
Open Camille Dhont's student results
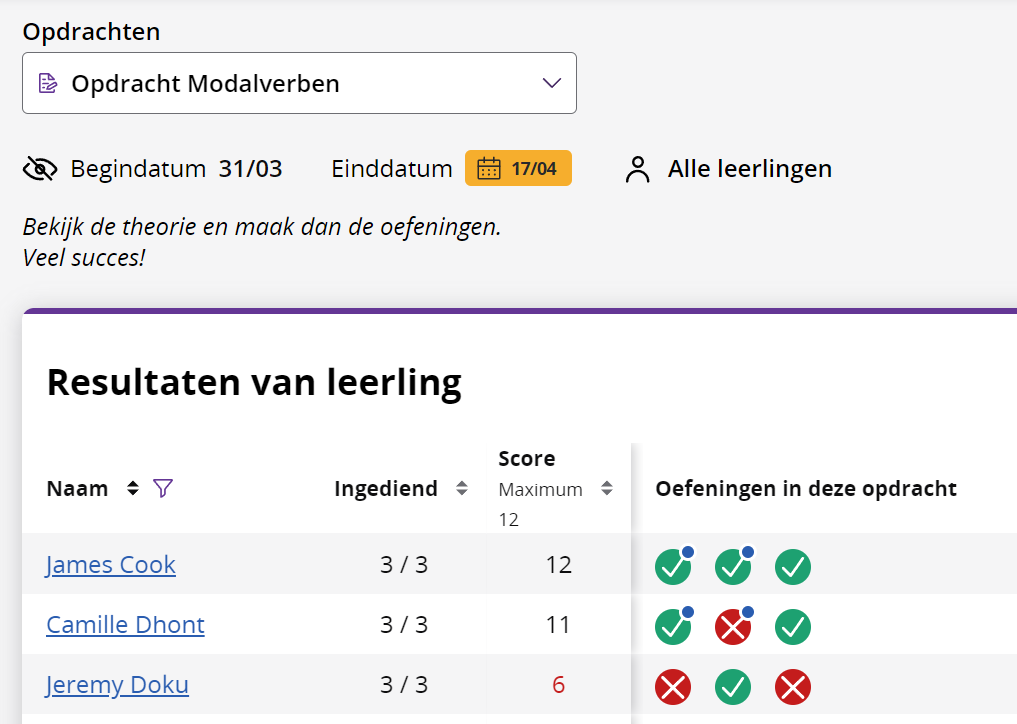tap(125, 625)
